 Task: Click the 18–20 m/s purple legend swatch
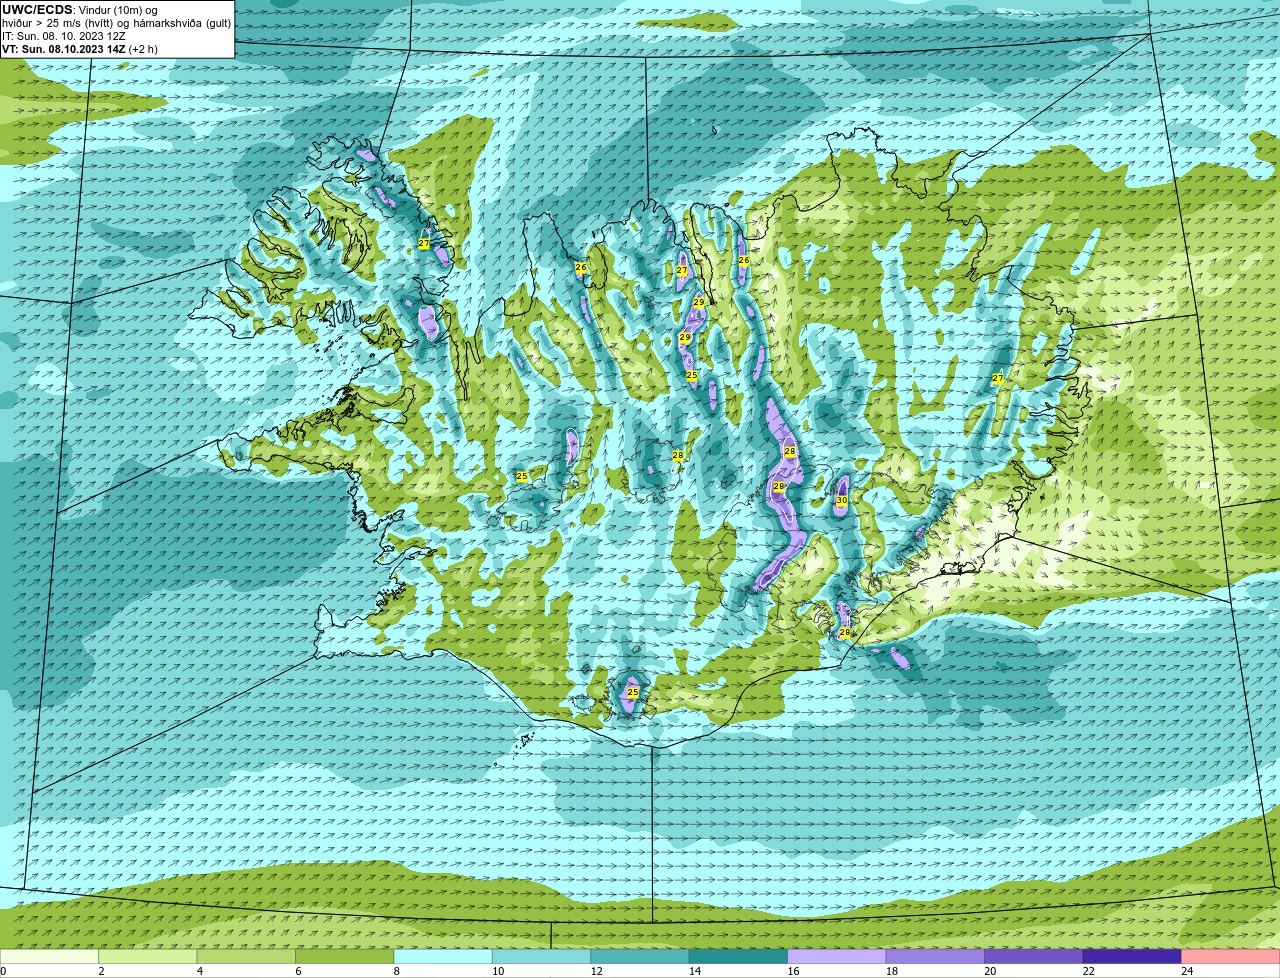(x=936, y=956)
